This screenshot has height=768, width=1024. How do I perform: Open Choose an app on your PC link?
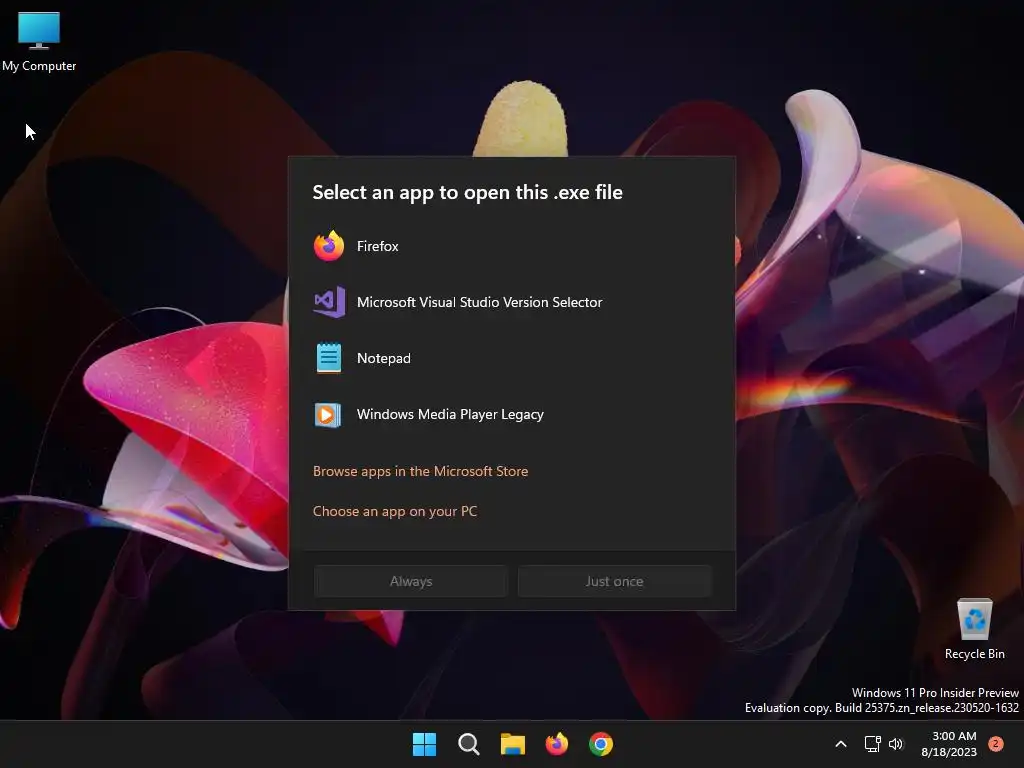click(395, 511)
